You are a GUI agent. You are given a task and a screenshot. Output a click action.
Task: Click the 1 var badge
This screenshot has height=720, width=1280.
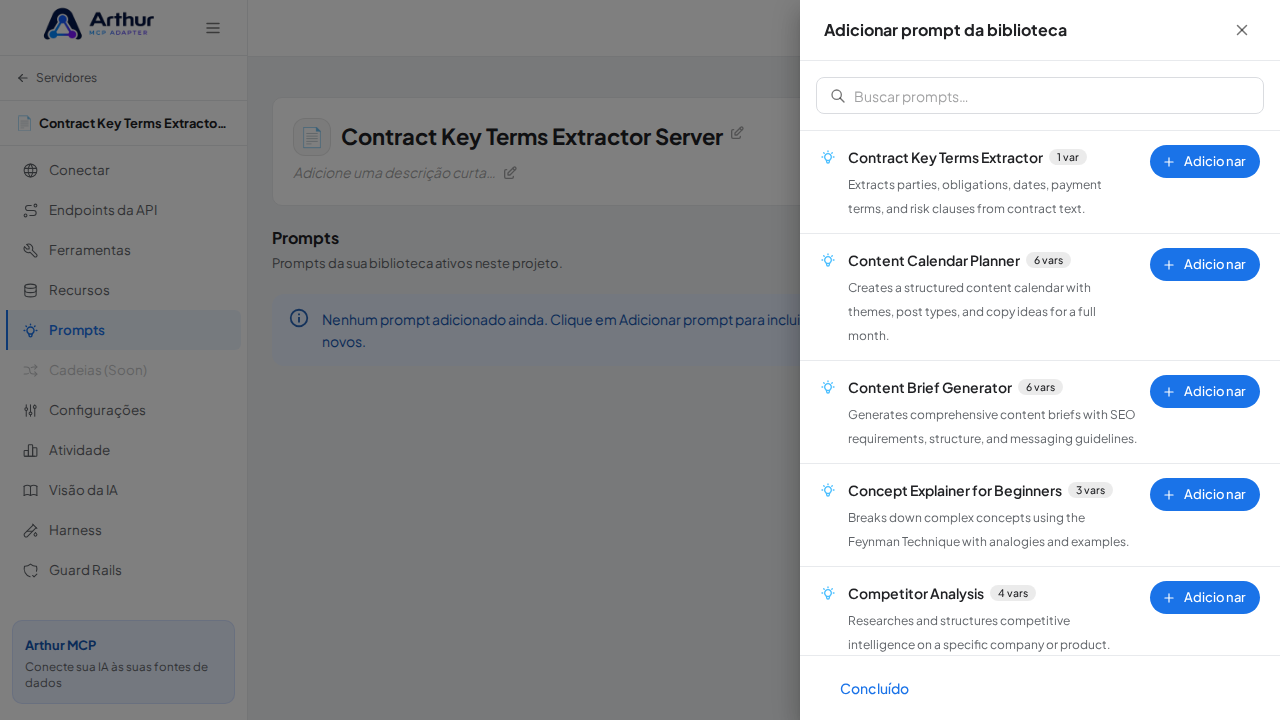[x=1068, y=157]
